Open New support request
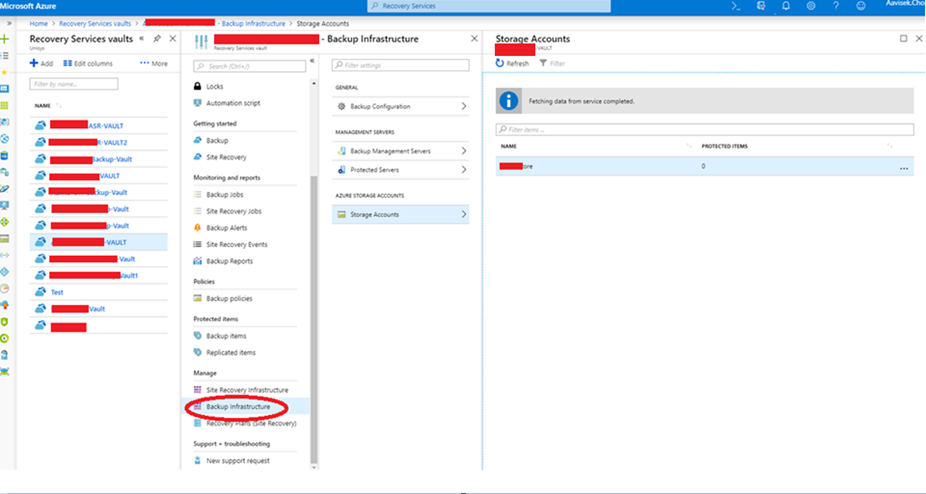The height and width of the screenshot is (494, 926). coord(237,460)
